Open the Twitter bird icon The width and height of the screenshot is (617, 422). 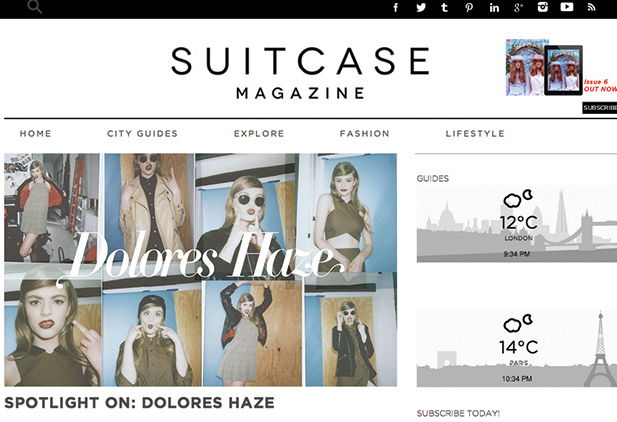tap(421, 8)
